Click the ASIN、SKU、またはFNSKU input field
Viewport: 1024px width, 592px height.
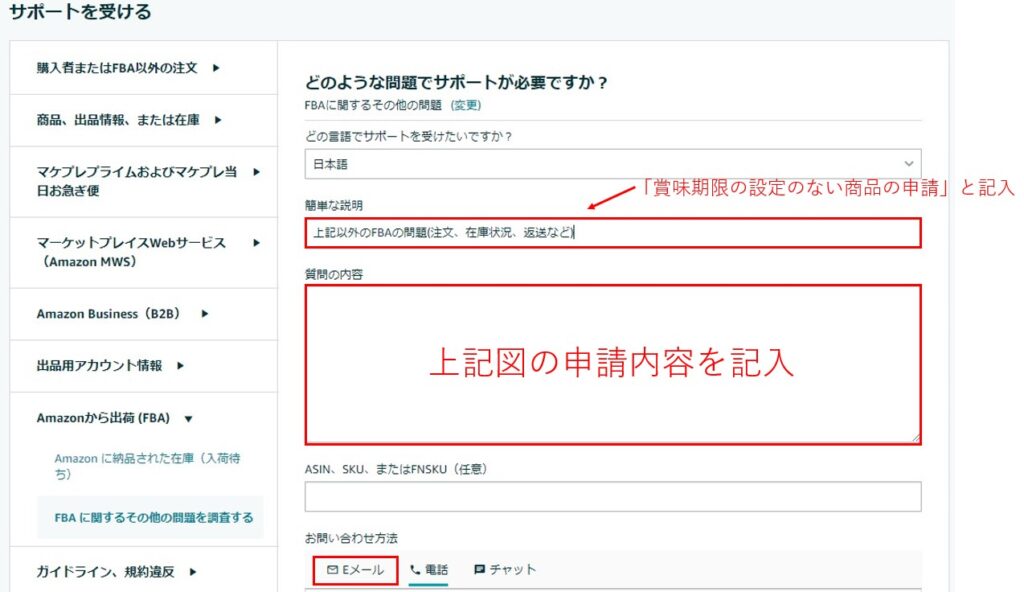point(612,497)
